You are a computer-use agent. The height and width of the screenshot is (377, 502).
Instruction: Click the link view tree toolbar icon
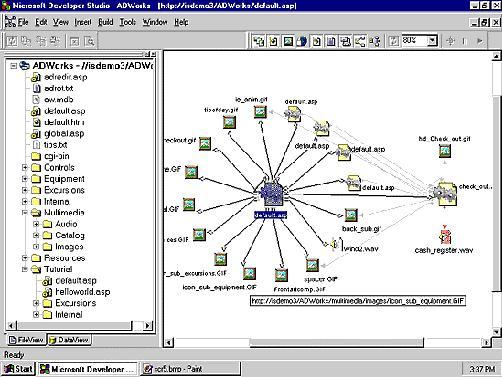coord(259,41)
